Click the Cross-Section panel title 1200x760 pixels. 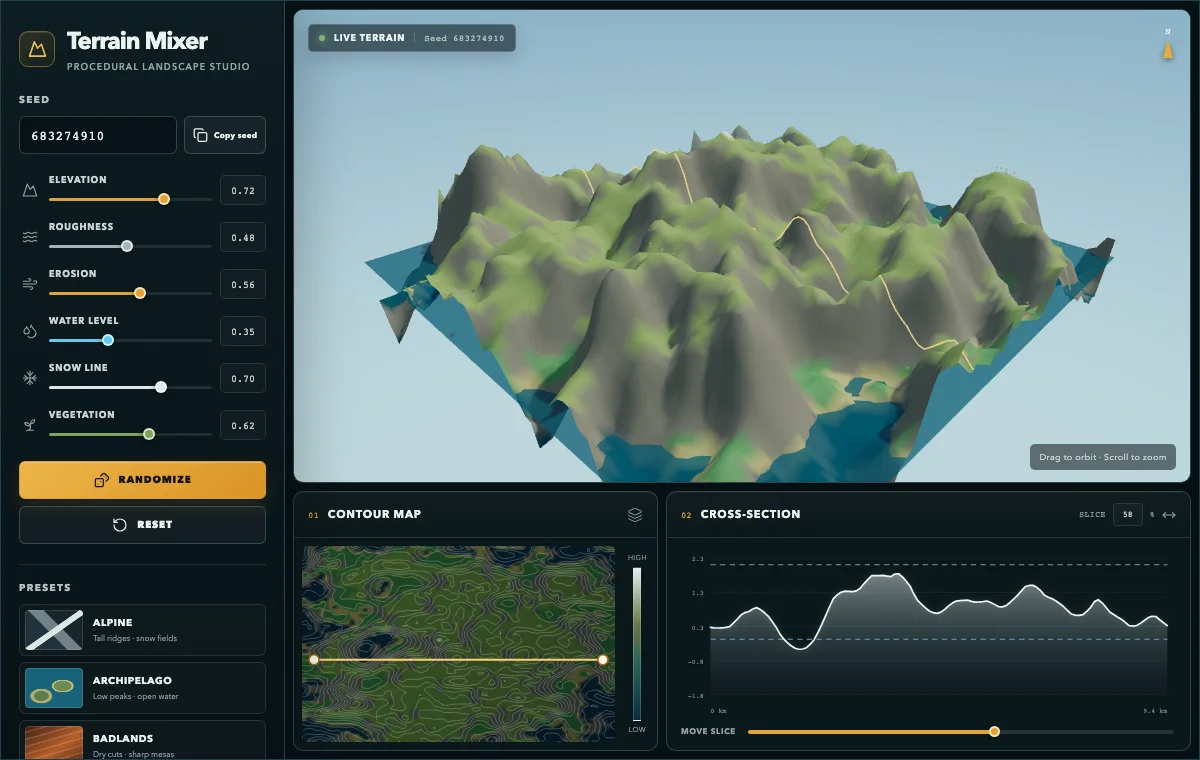click(750, 514)
